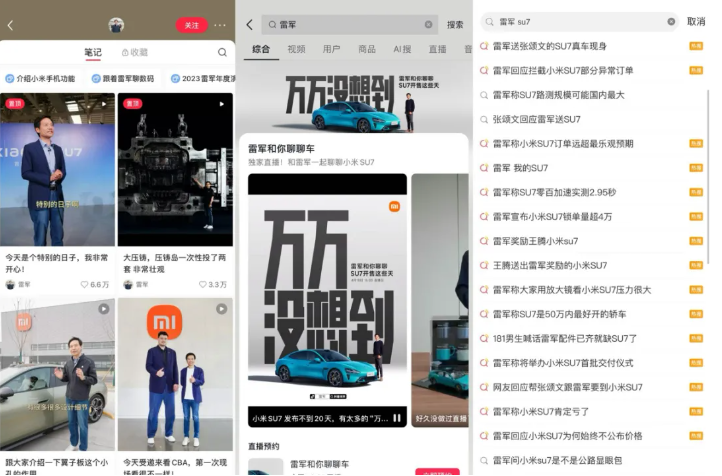Clear the 雷军 su7 search input
This screenshot has height=476, width=722.
coord(671,21)
